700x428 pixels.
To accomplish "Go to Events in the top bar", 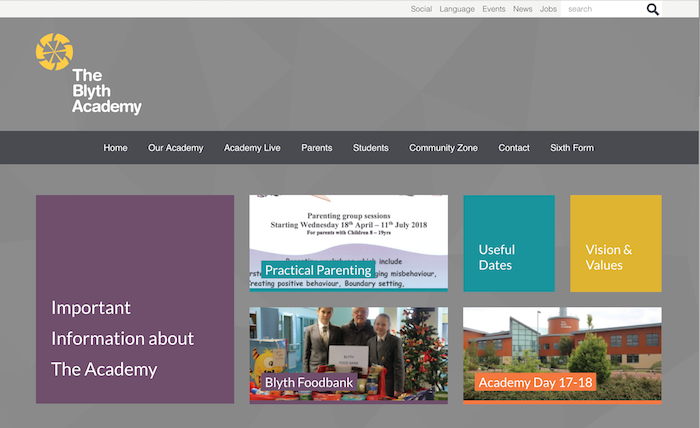I will point(494,9).
